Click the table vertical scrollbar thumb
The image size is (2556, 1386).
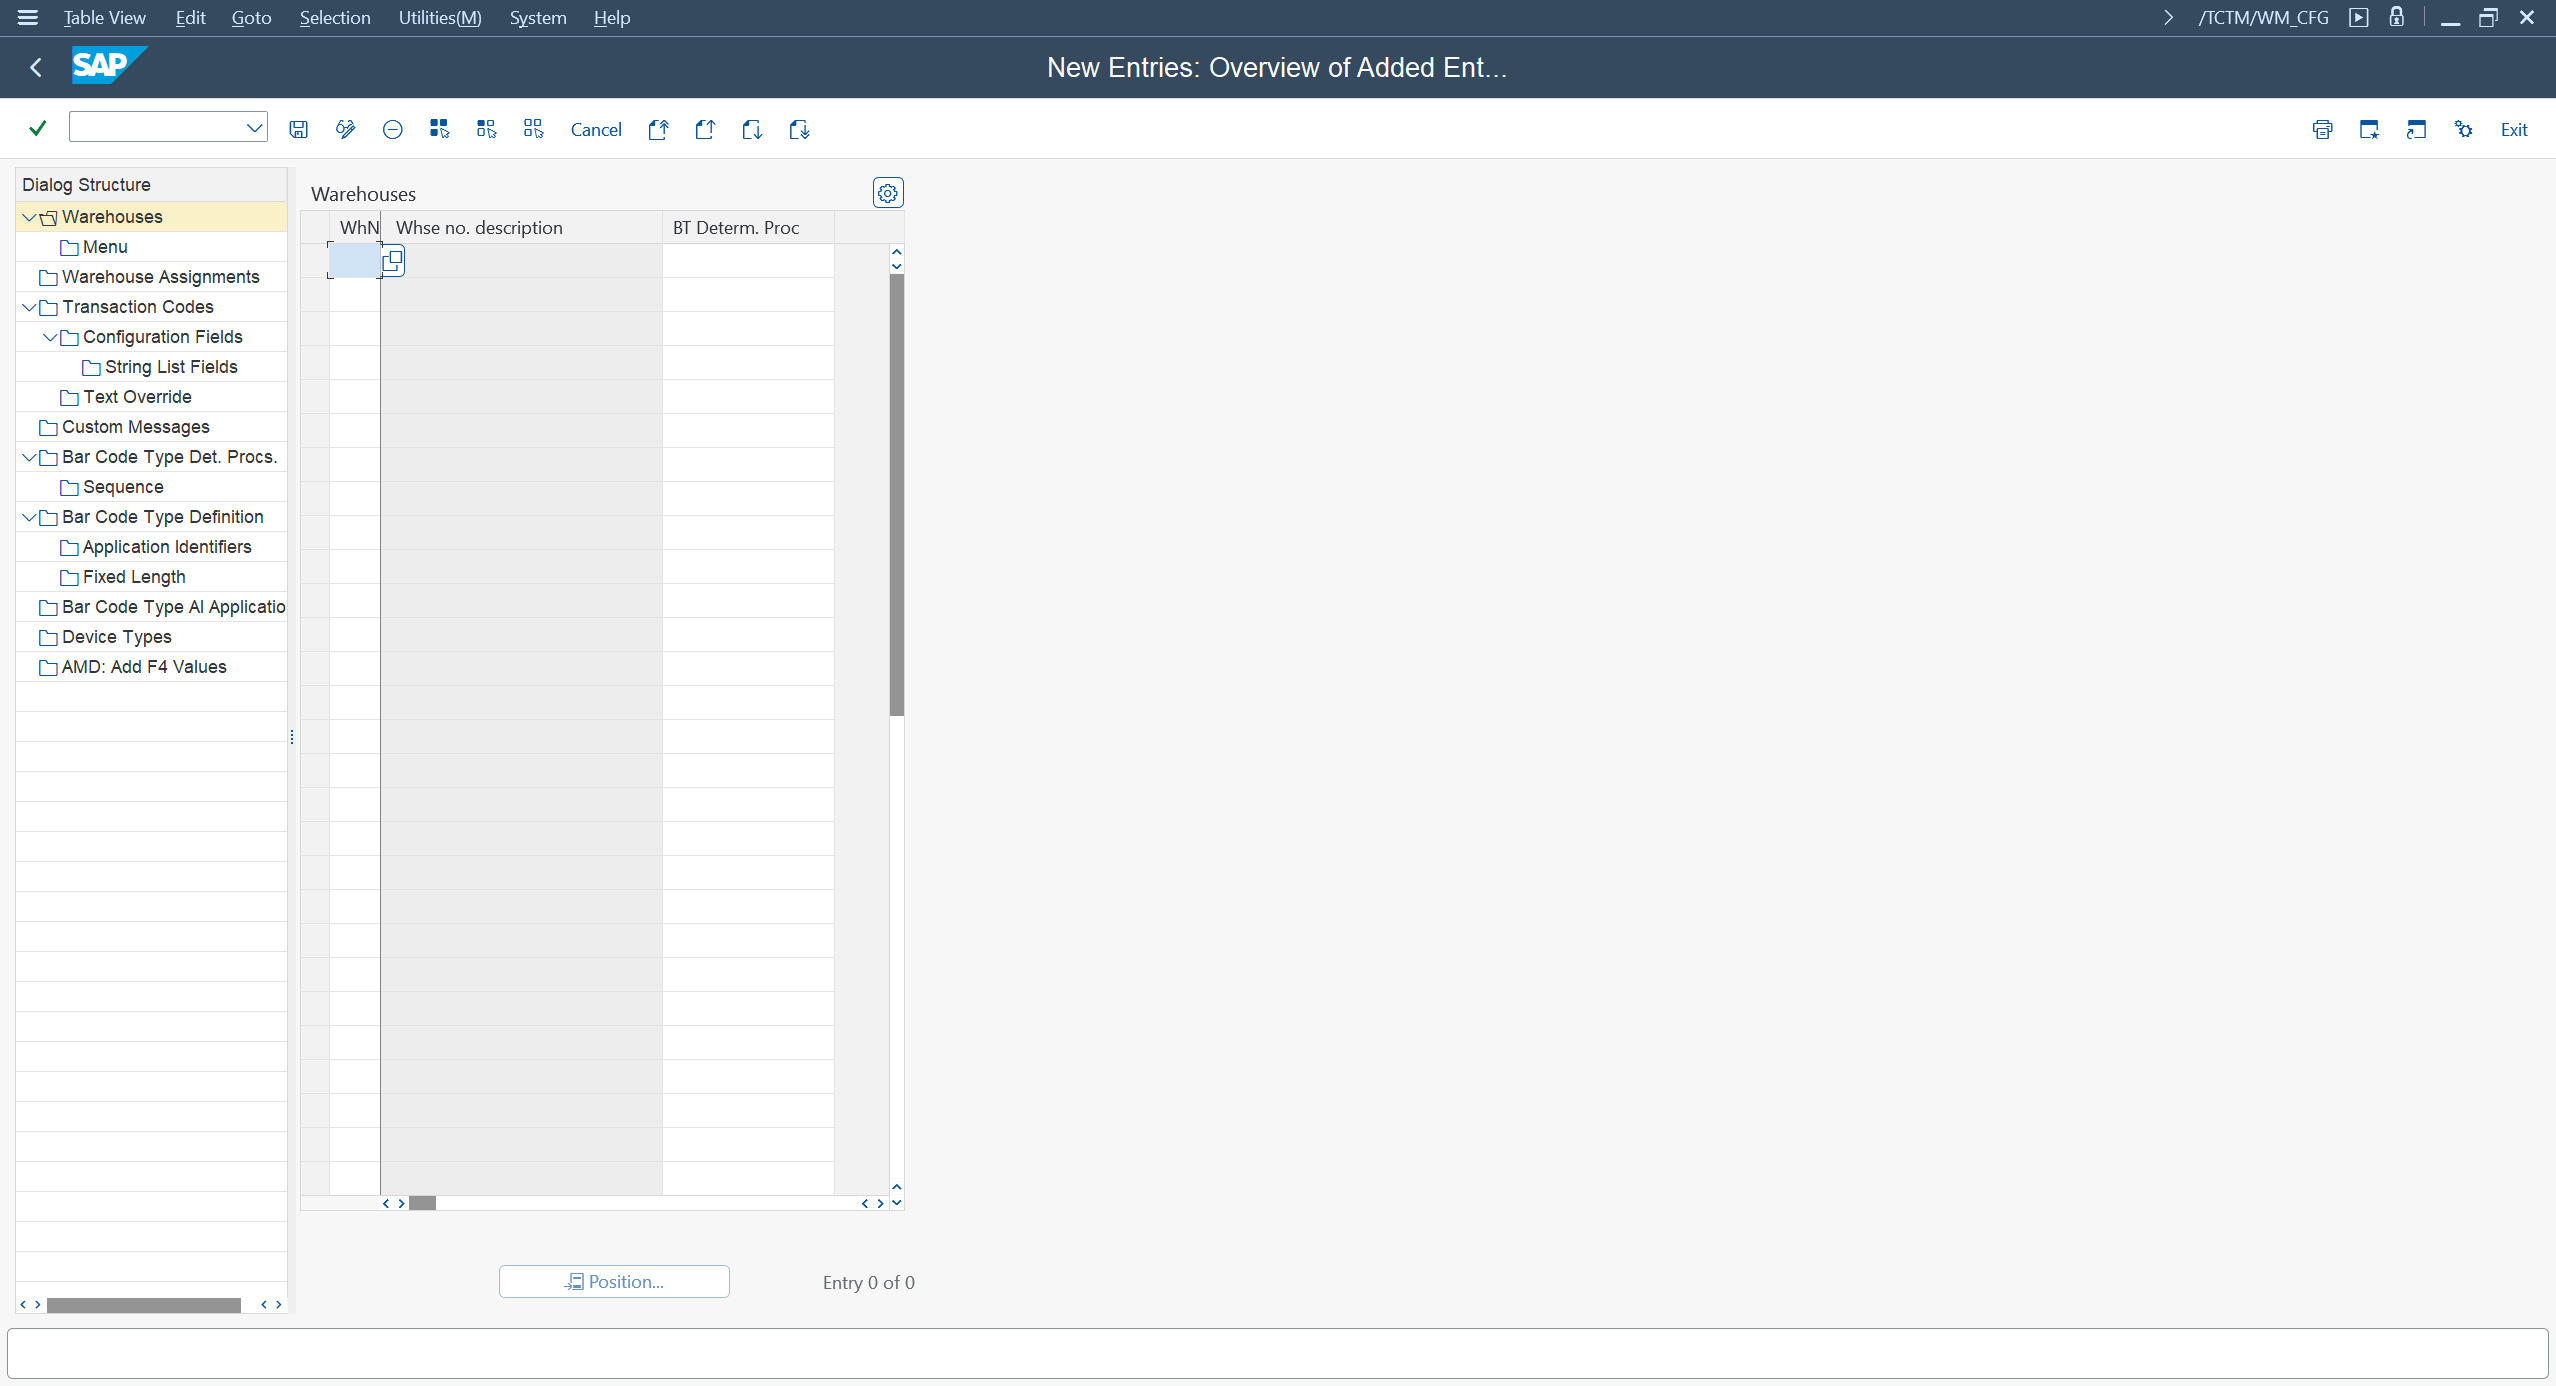pos(897,495)
